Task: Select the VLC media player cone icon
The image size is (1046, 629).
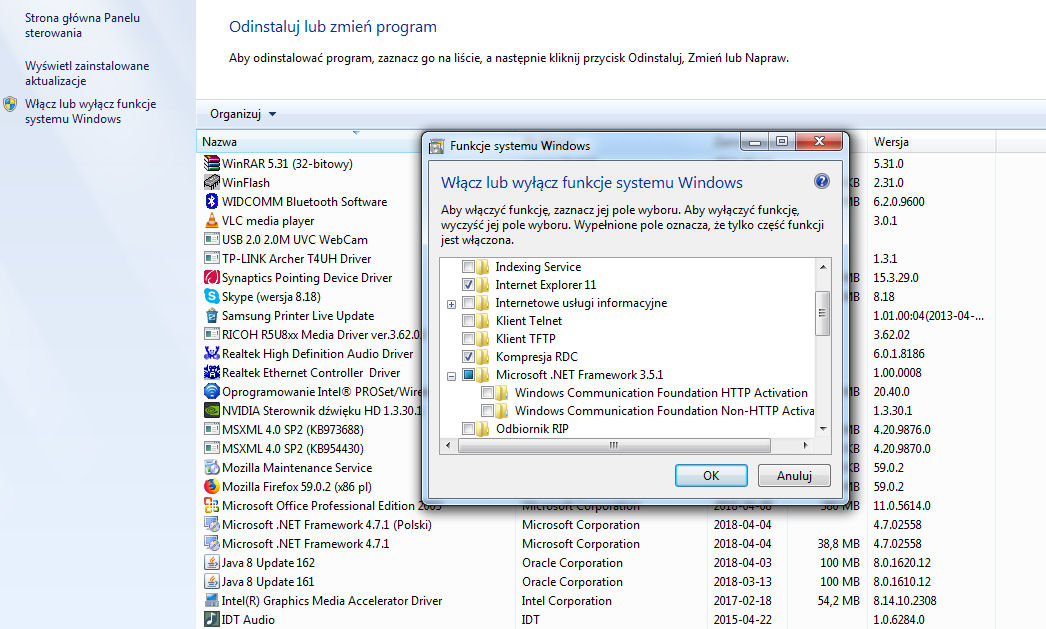Action: coord(211,221)
